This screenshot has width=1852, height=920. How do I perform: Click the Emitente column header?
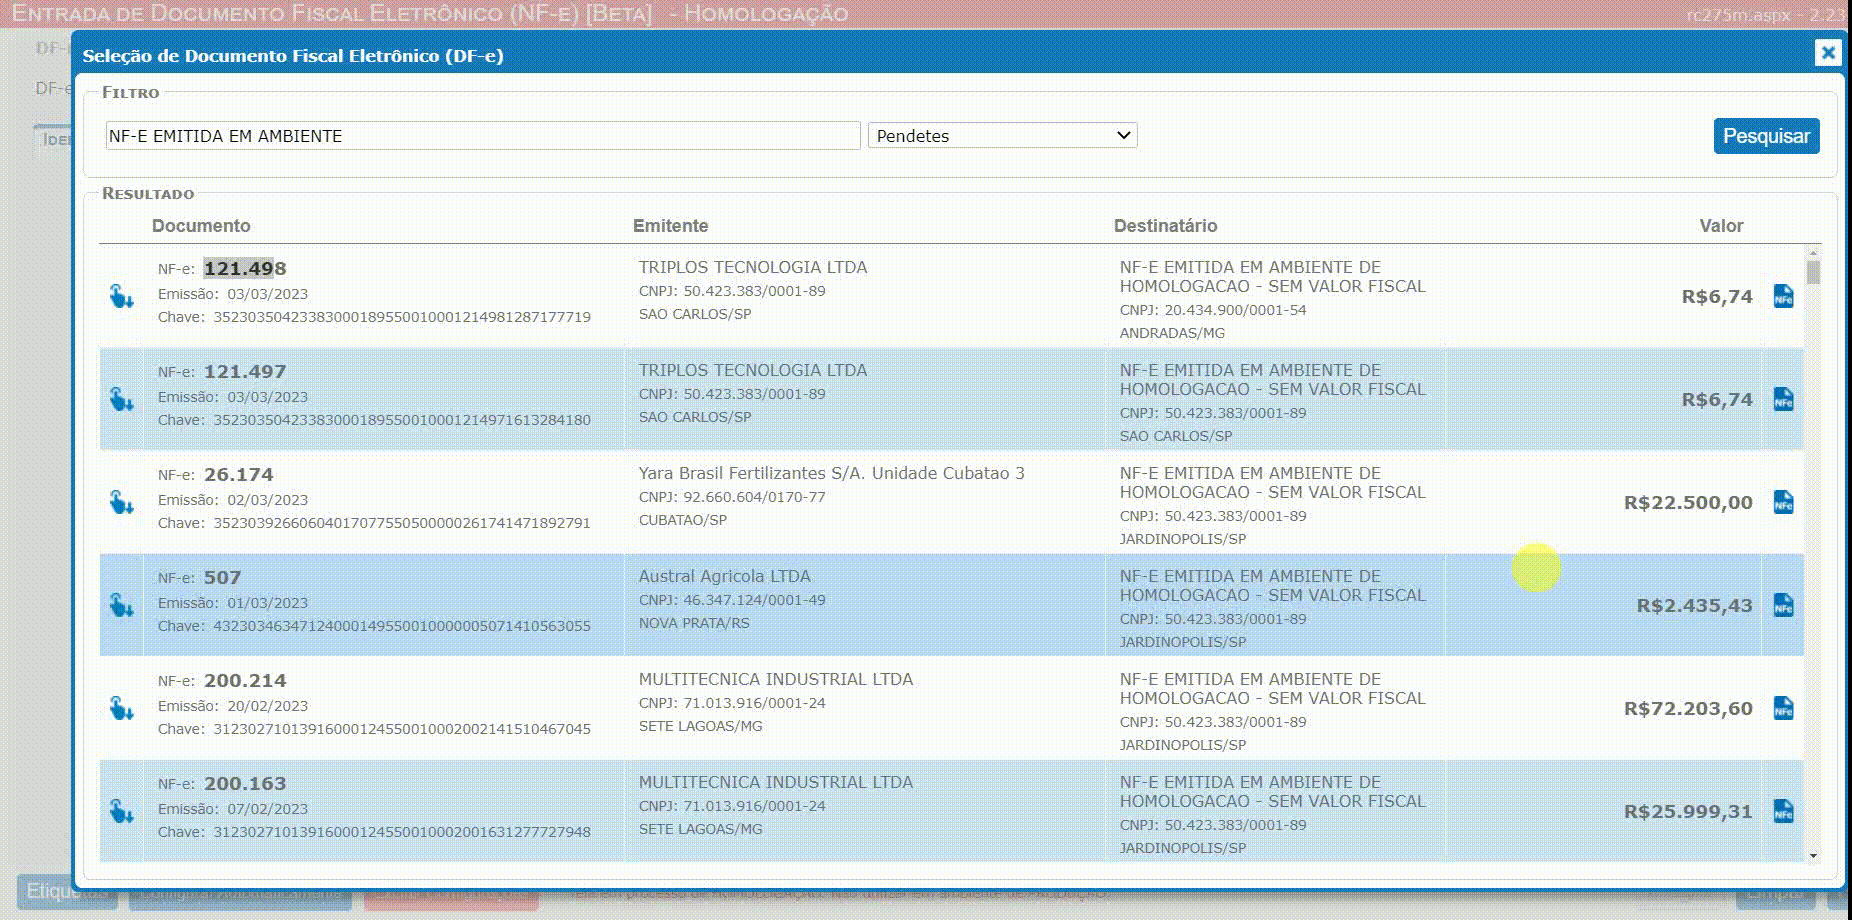670,226
